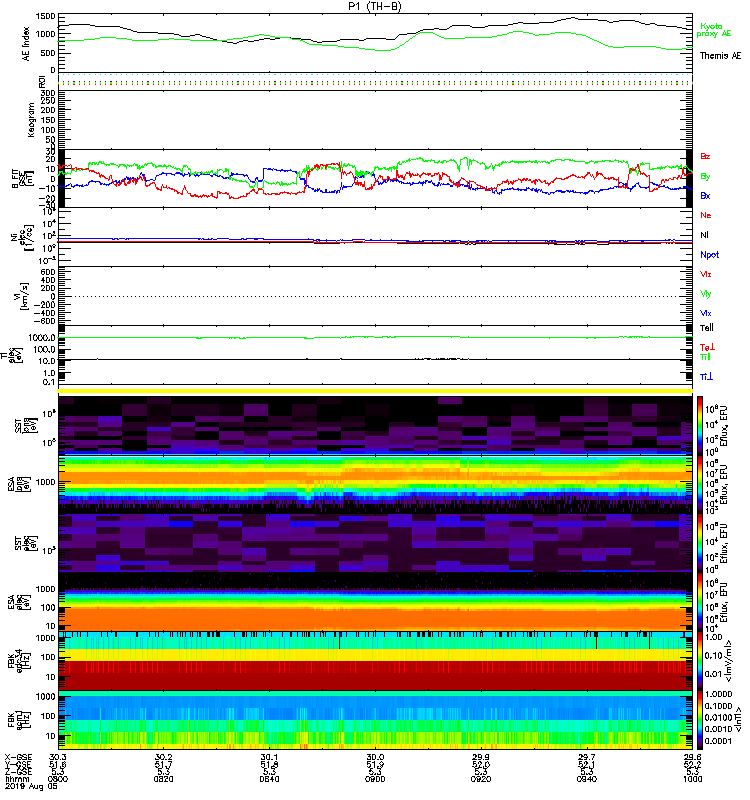This screenshot has height=800, width=750.
Task: Click the blue "Npot" legend label
Action: [710, 255]
